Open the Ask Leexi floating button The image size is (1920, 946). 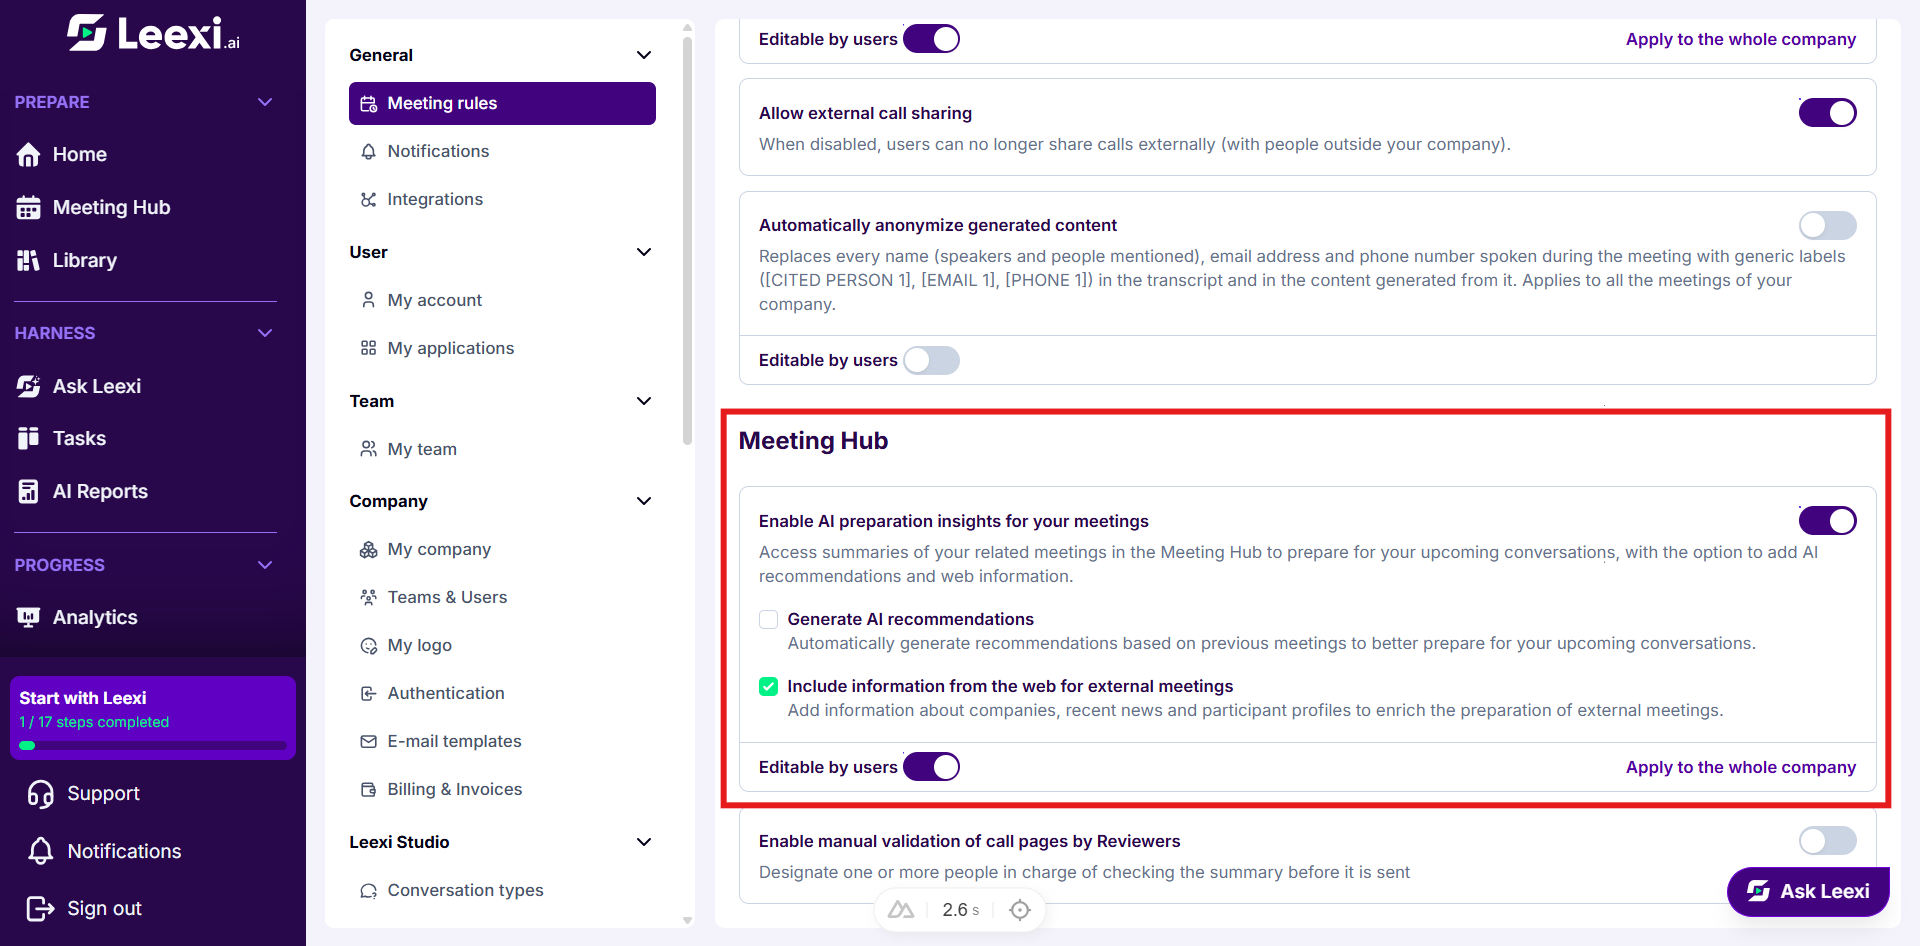pos(1808,891)
